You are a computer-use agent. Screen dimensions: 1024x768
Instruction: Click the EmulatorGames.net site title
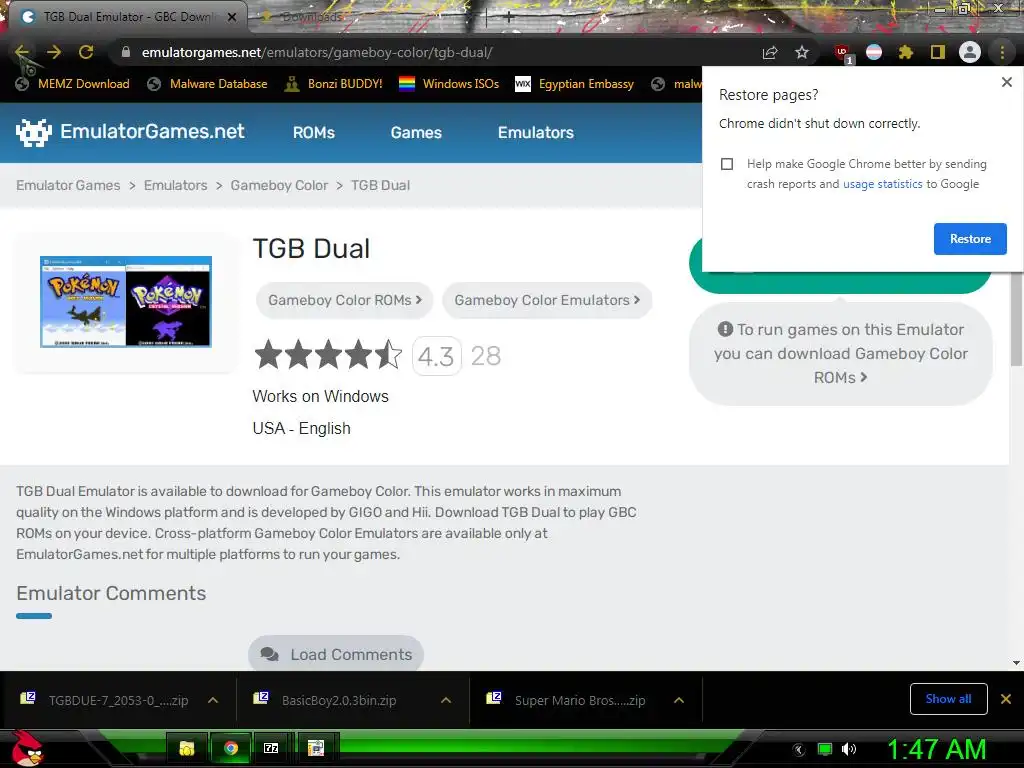(152, 131)
